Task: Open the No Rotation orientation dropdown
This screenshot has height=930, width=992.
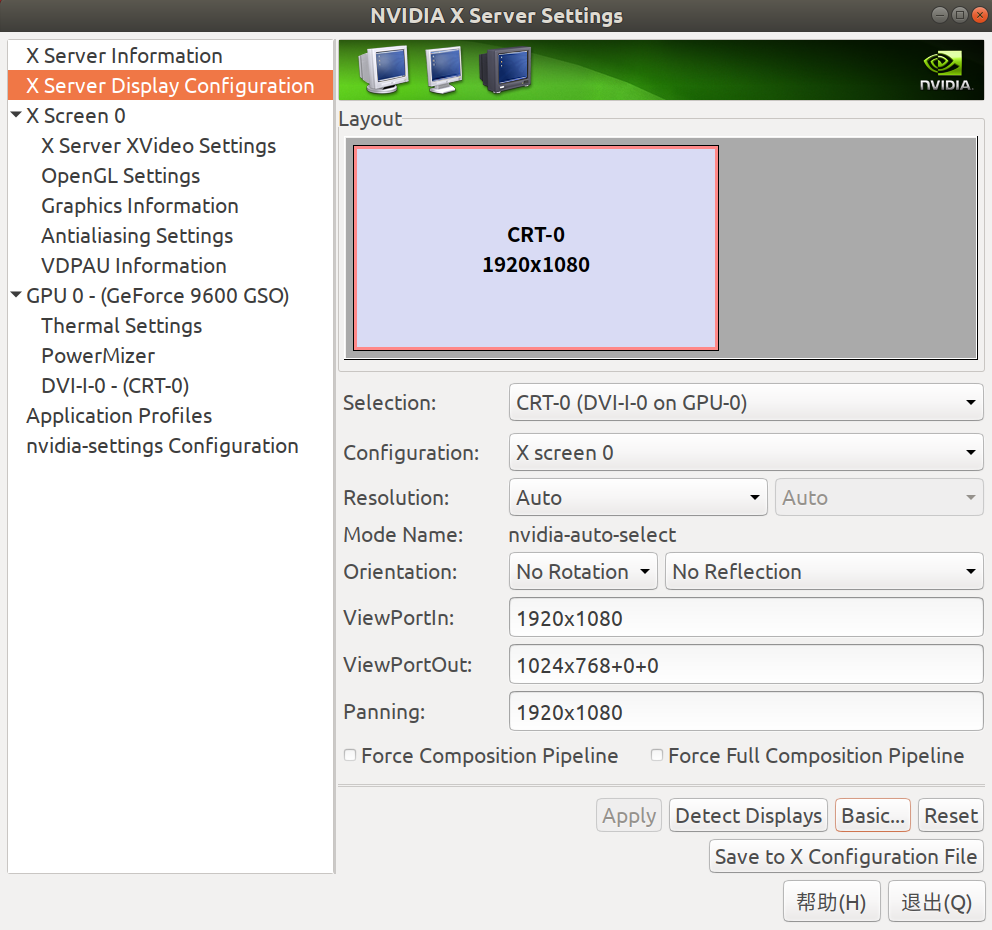Action: coord(583,571)
